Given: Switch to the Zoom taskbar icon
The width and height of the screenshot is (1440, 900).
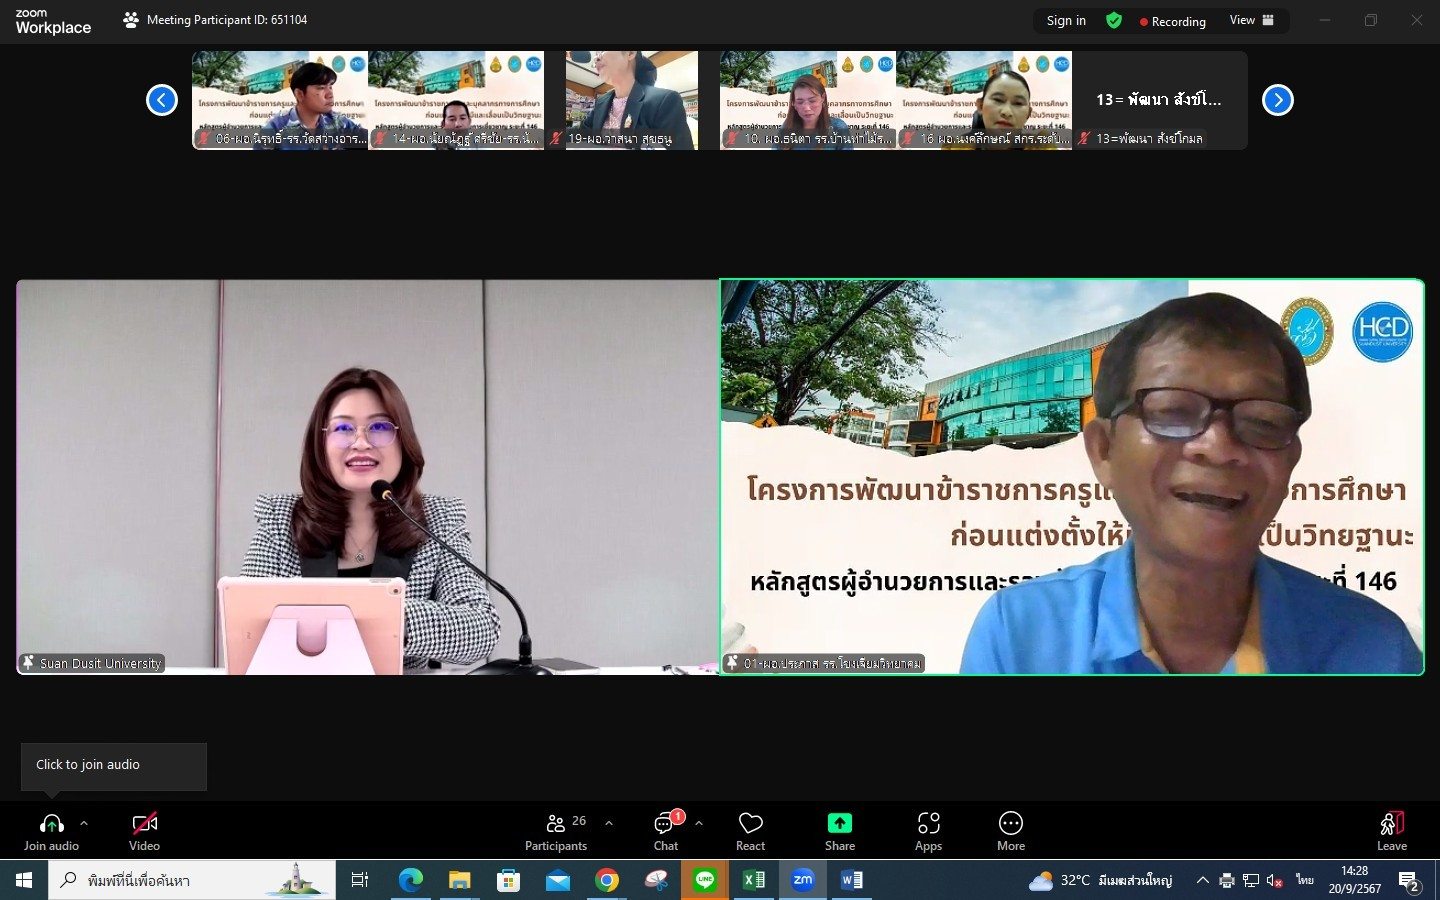Looking at the screenshot, I should click(x=803, y=880).
